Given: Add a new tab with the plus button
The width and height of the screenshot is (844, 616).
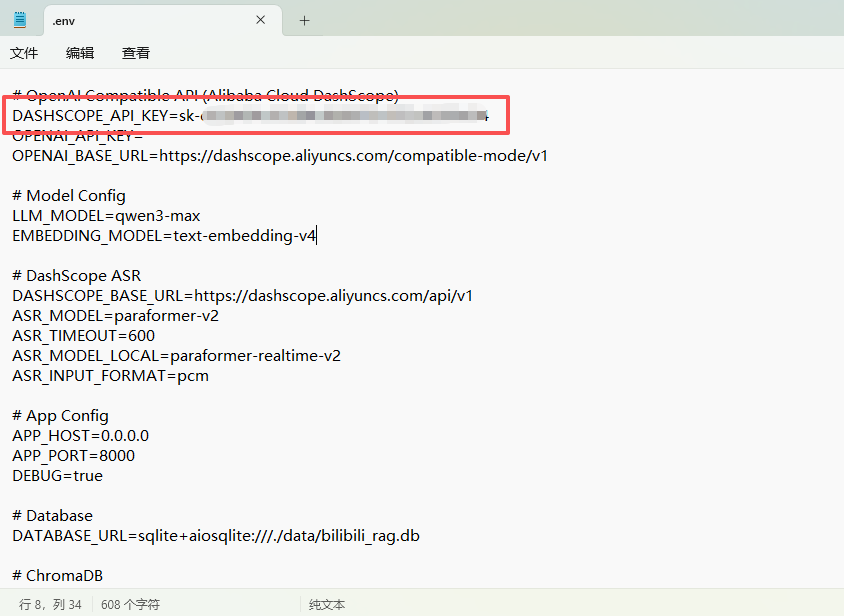Looking at the screenshot, I should coord(305,20).
